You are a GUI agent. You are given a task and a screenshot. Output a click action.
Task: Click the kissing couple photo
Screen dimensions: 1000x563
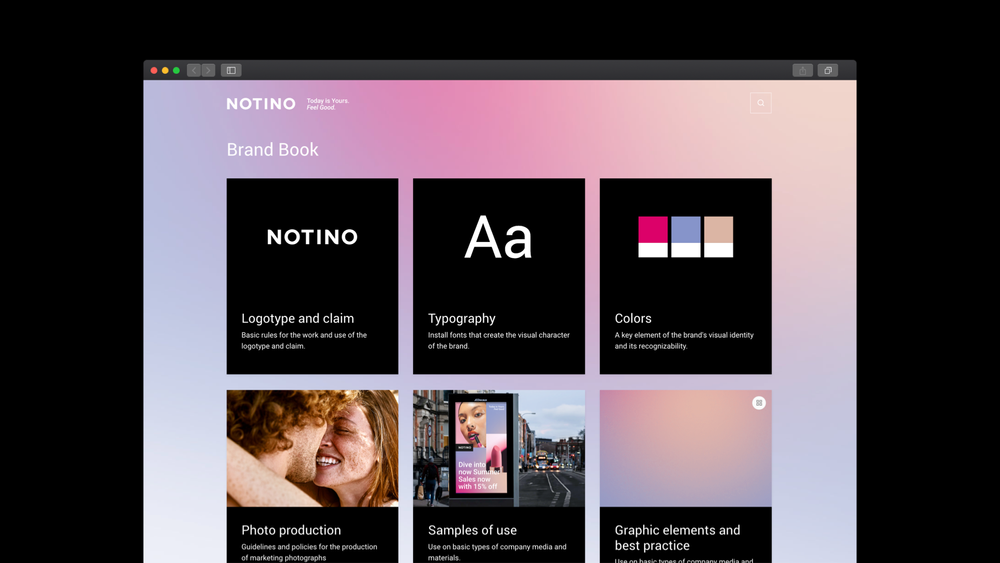point(312,448)
